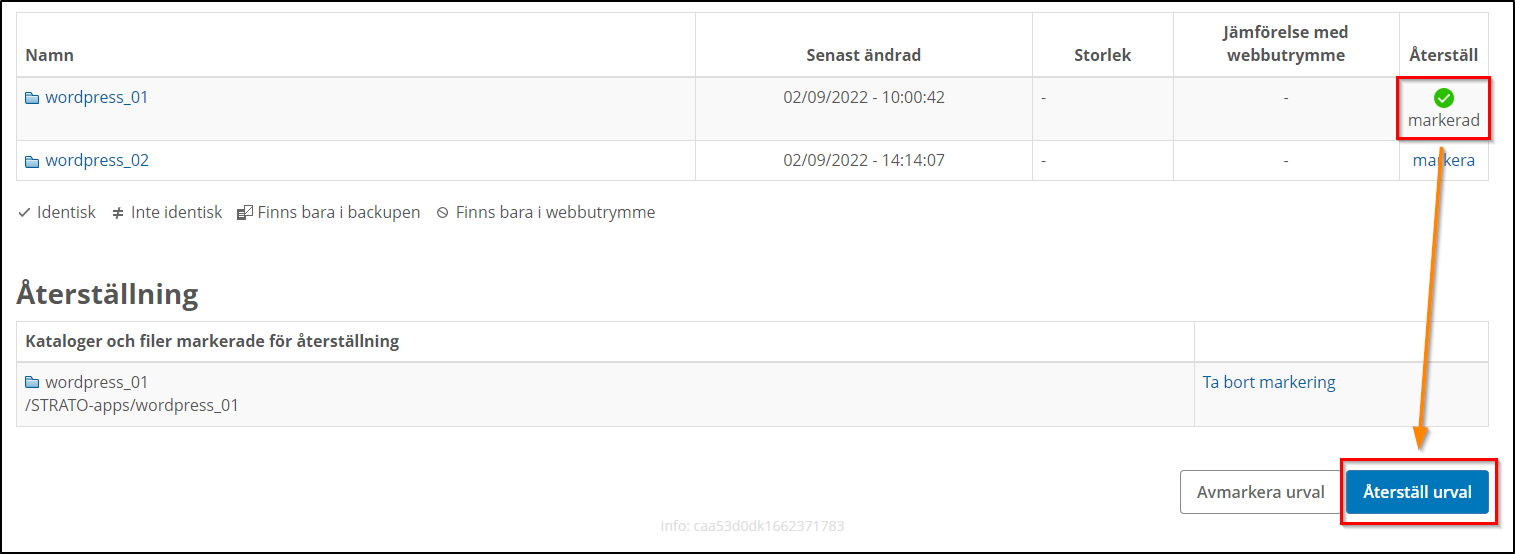
Task: Click the Storlek column header
Action: click(x=1101, y=55)
